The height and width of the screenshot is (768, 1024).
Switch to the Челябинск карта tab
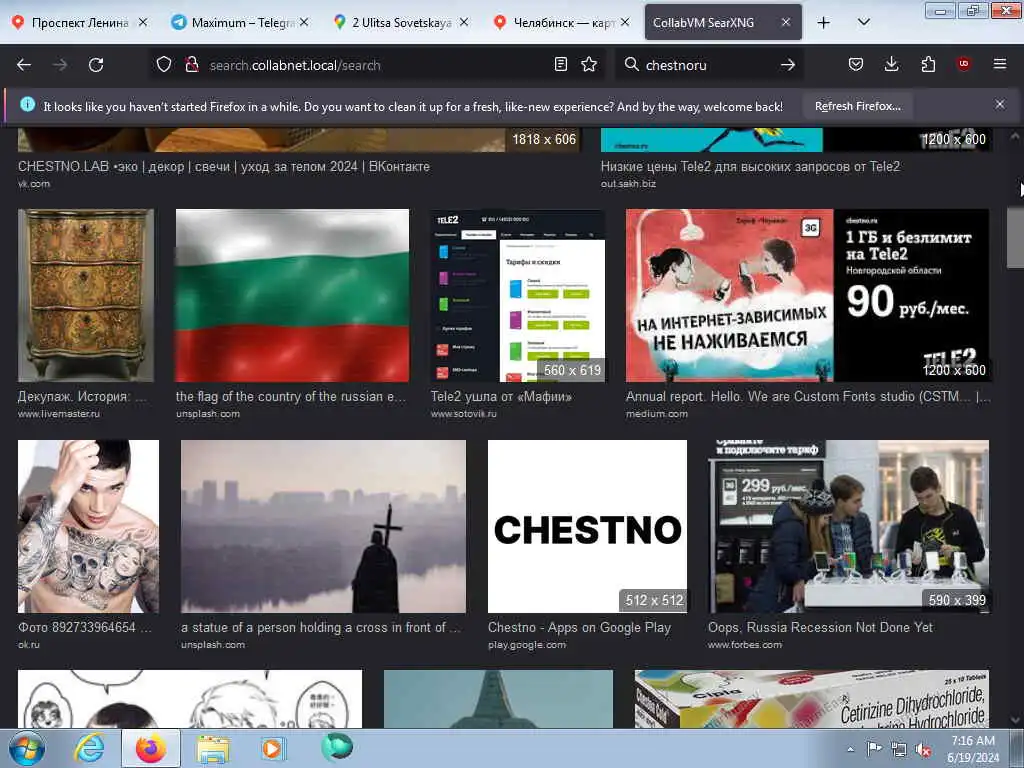click(562, 22)
